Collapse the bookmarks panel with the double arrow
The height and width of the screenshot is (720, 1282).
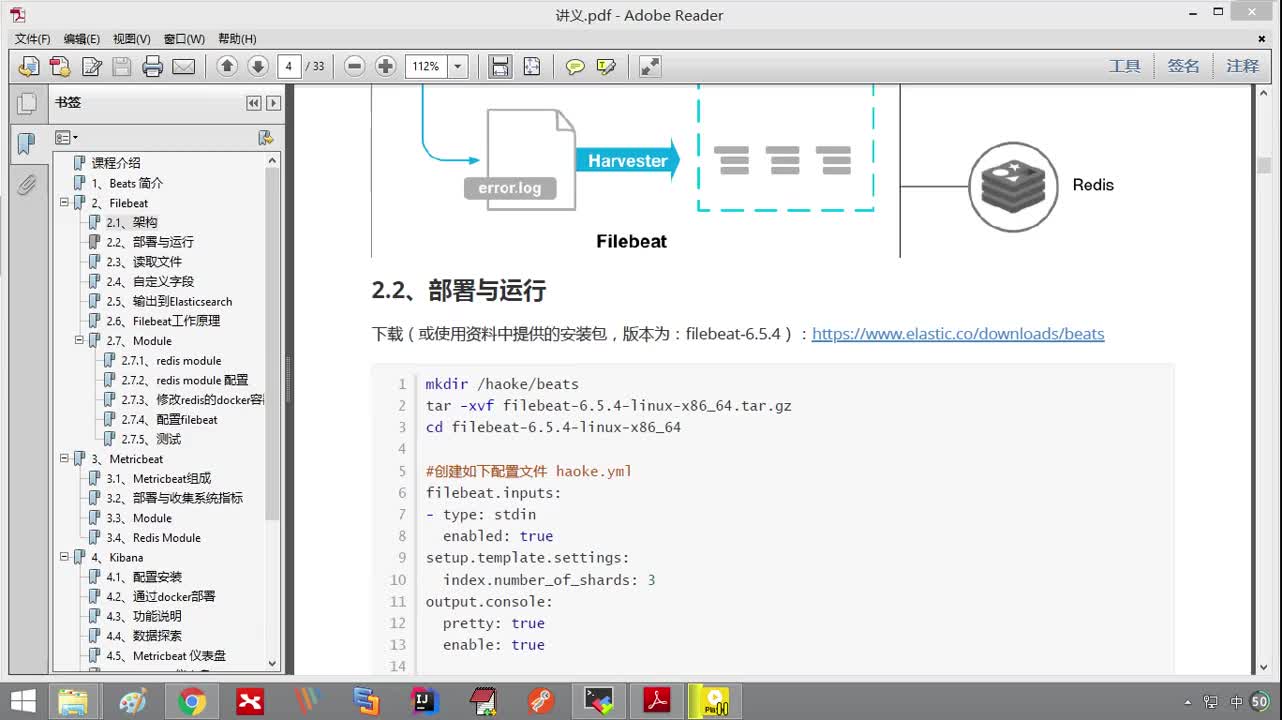click(254, 103)
